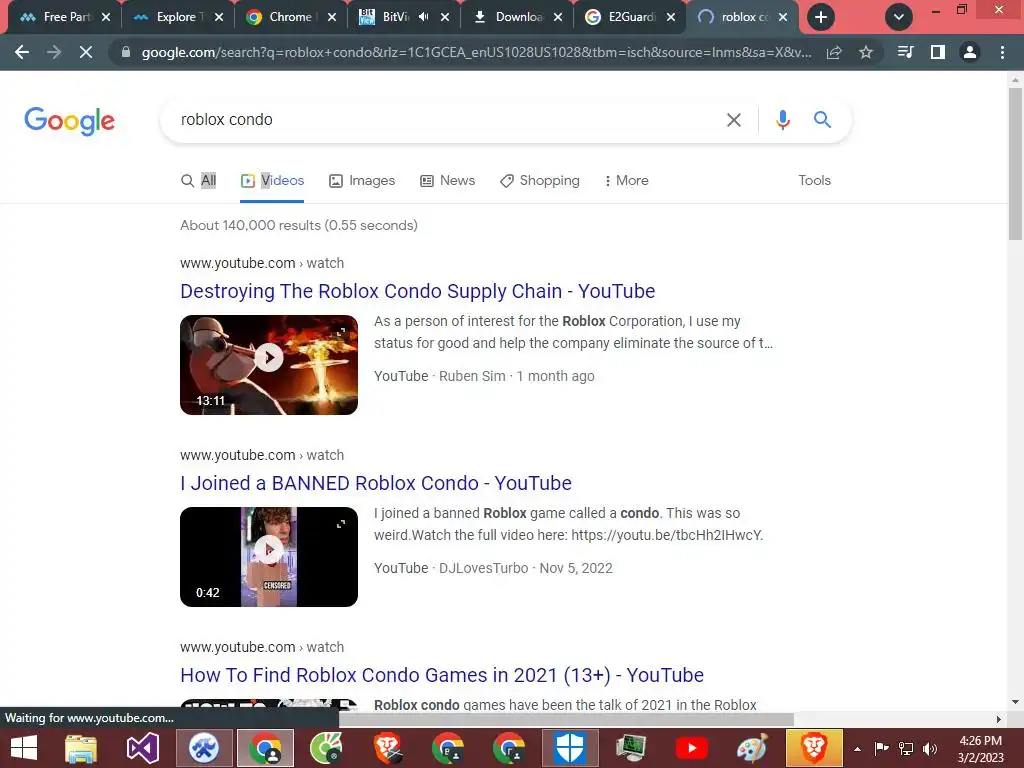Open the search Tools options
The height and width of the screenshot is (768, 1024).
click(814, 181)
